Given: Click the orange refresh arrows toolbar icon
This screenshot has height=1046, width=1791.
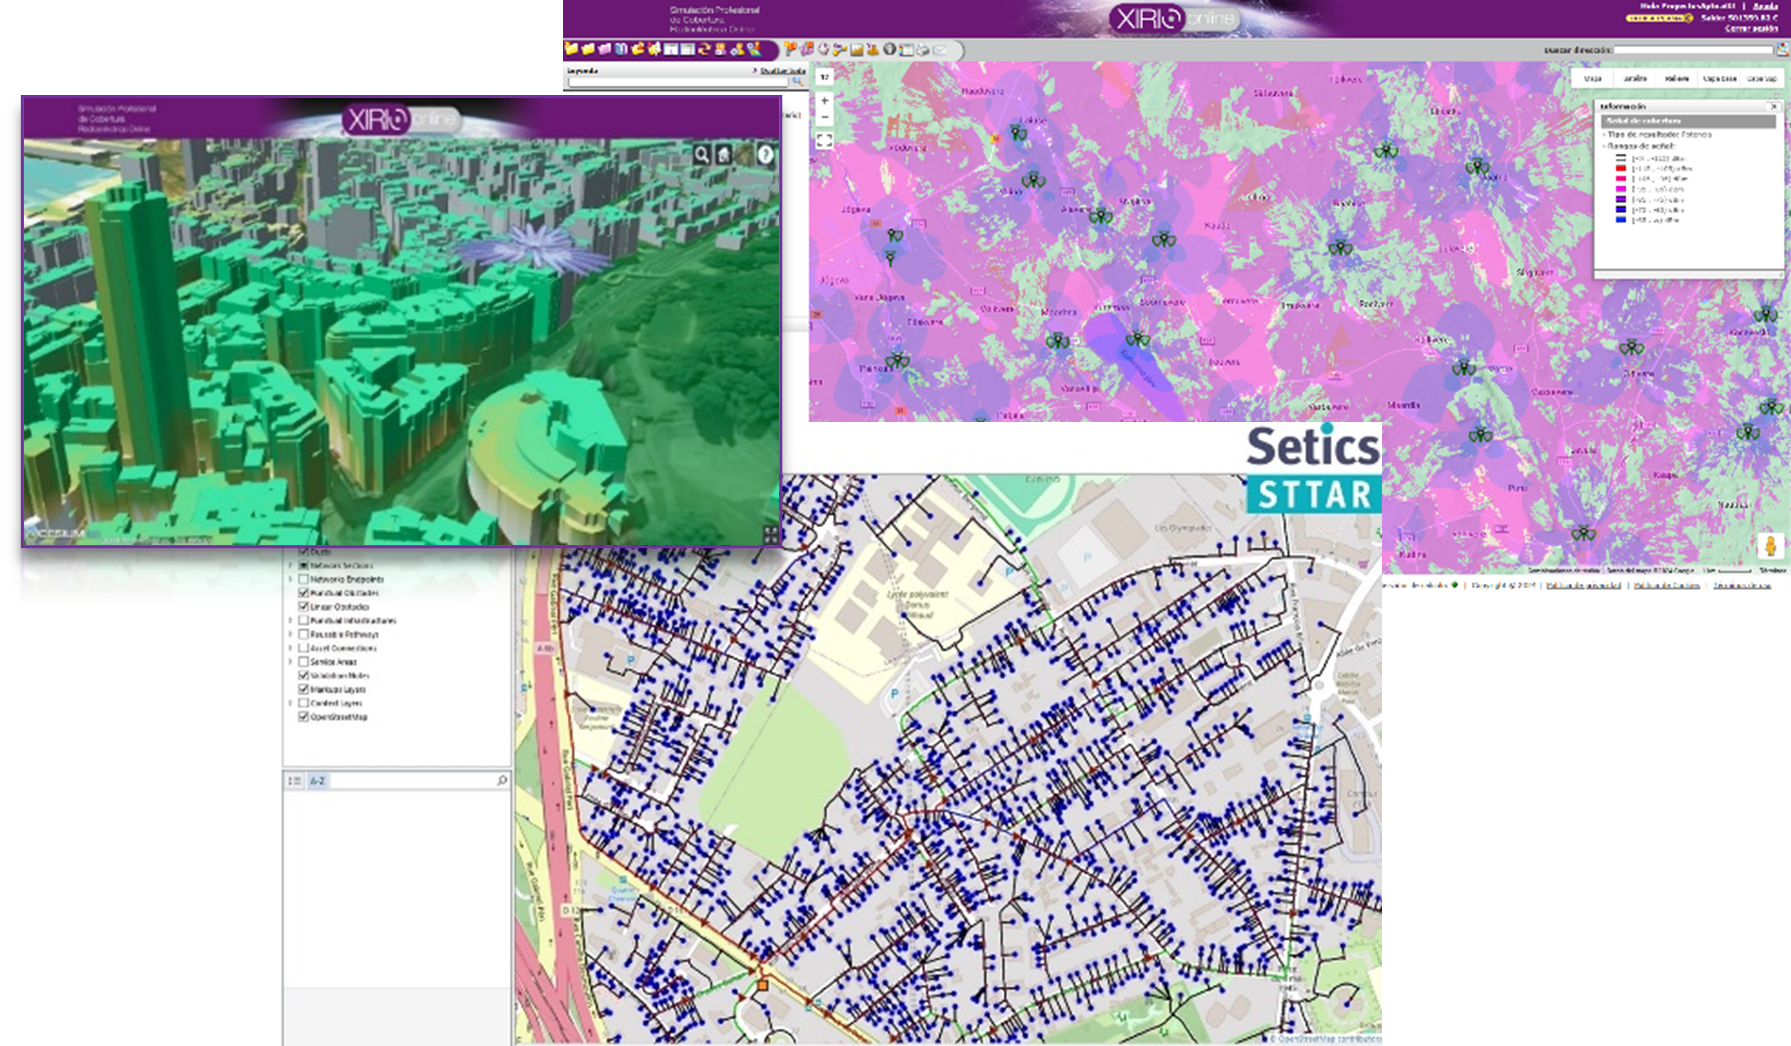Looking at the screenshot, I should coord(705,49).
